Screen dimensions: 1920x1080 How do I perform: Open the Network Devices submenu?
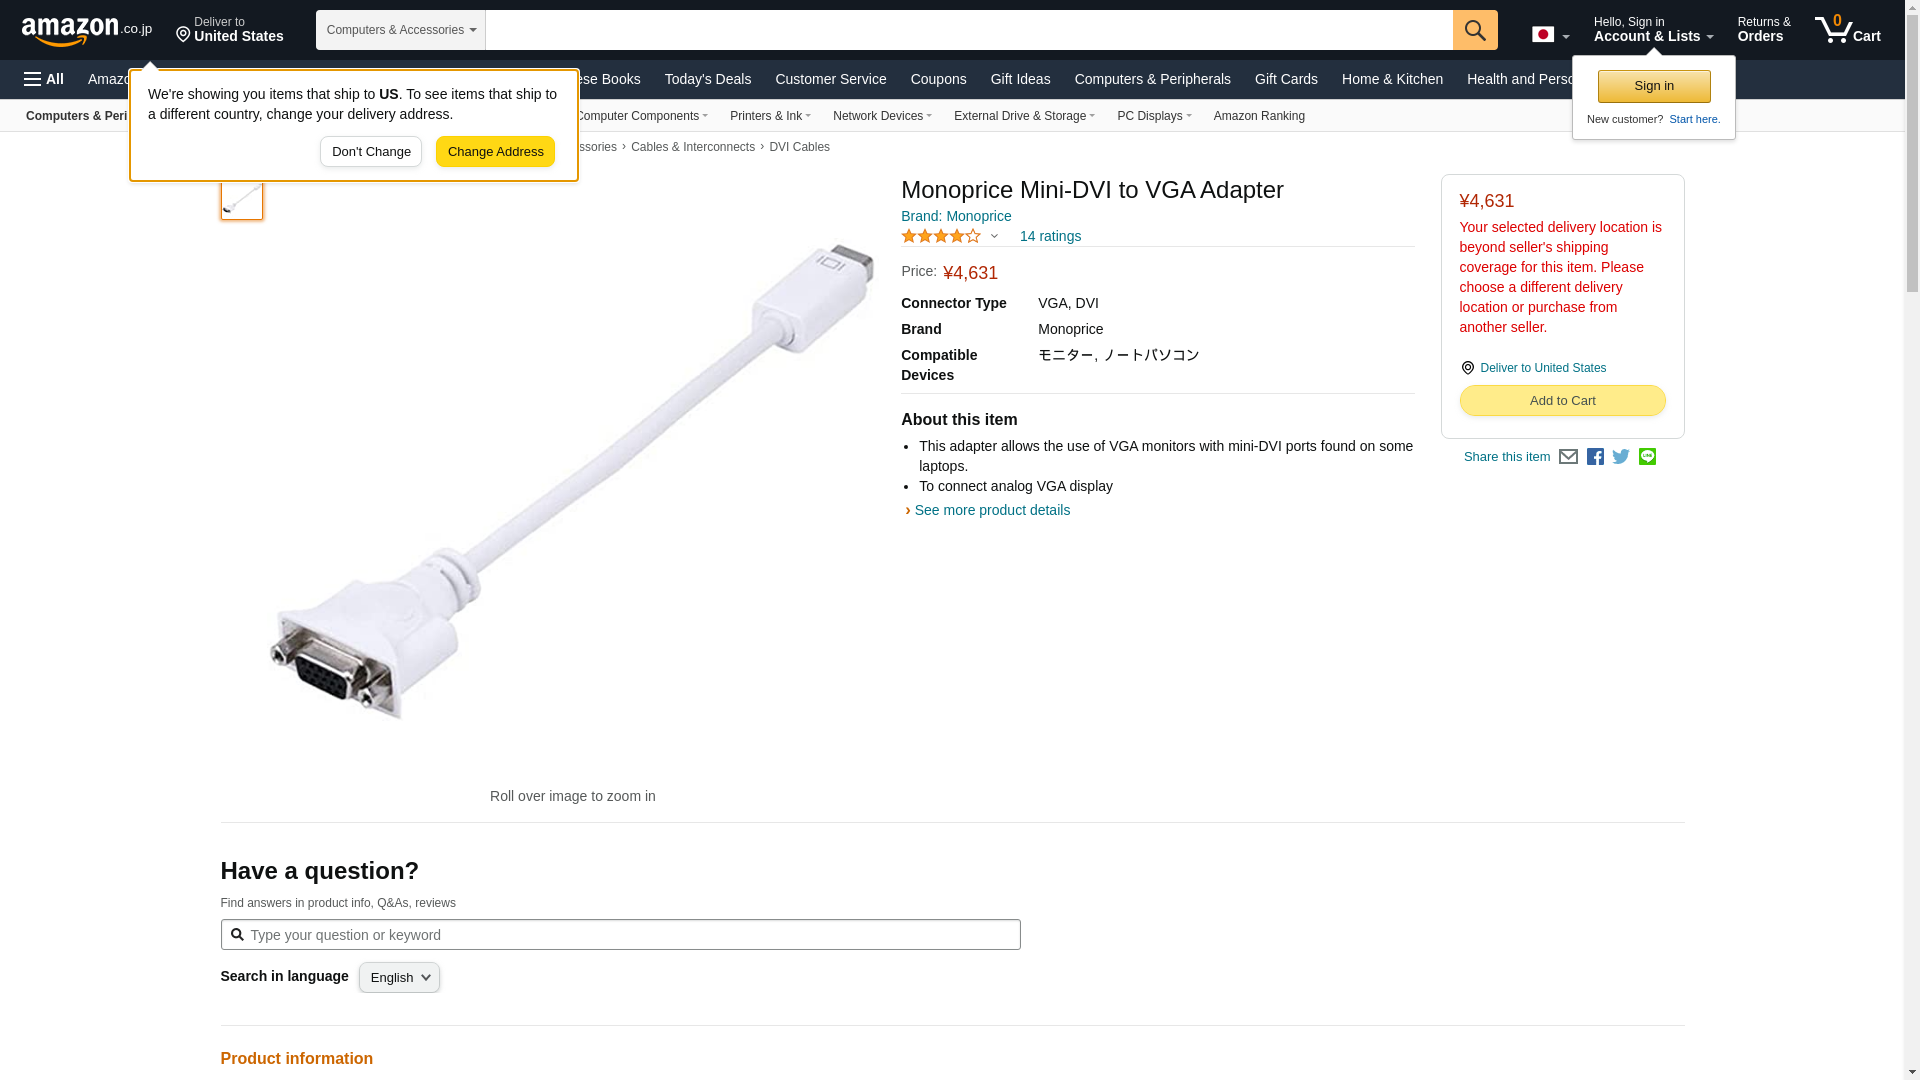pyautogui.click(x=881, y=116)
